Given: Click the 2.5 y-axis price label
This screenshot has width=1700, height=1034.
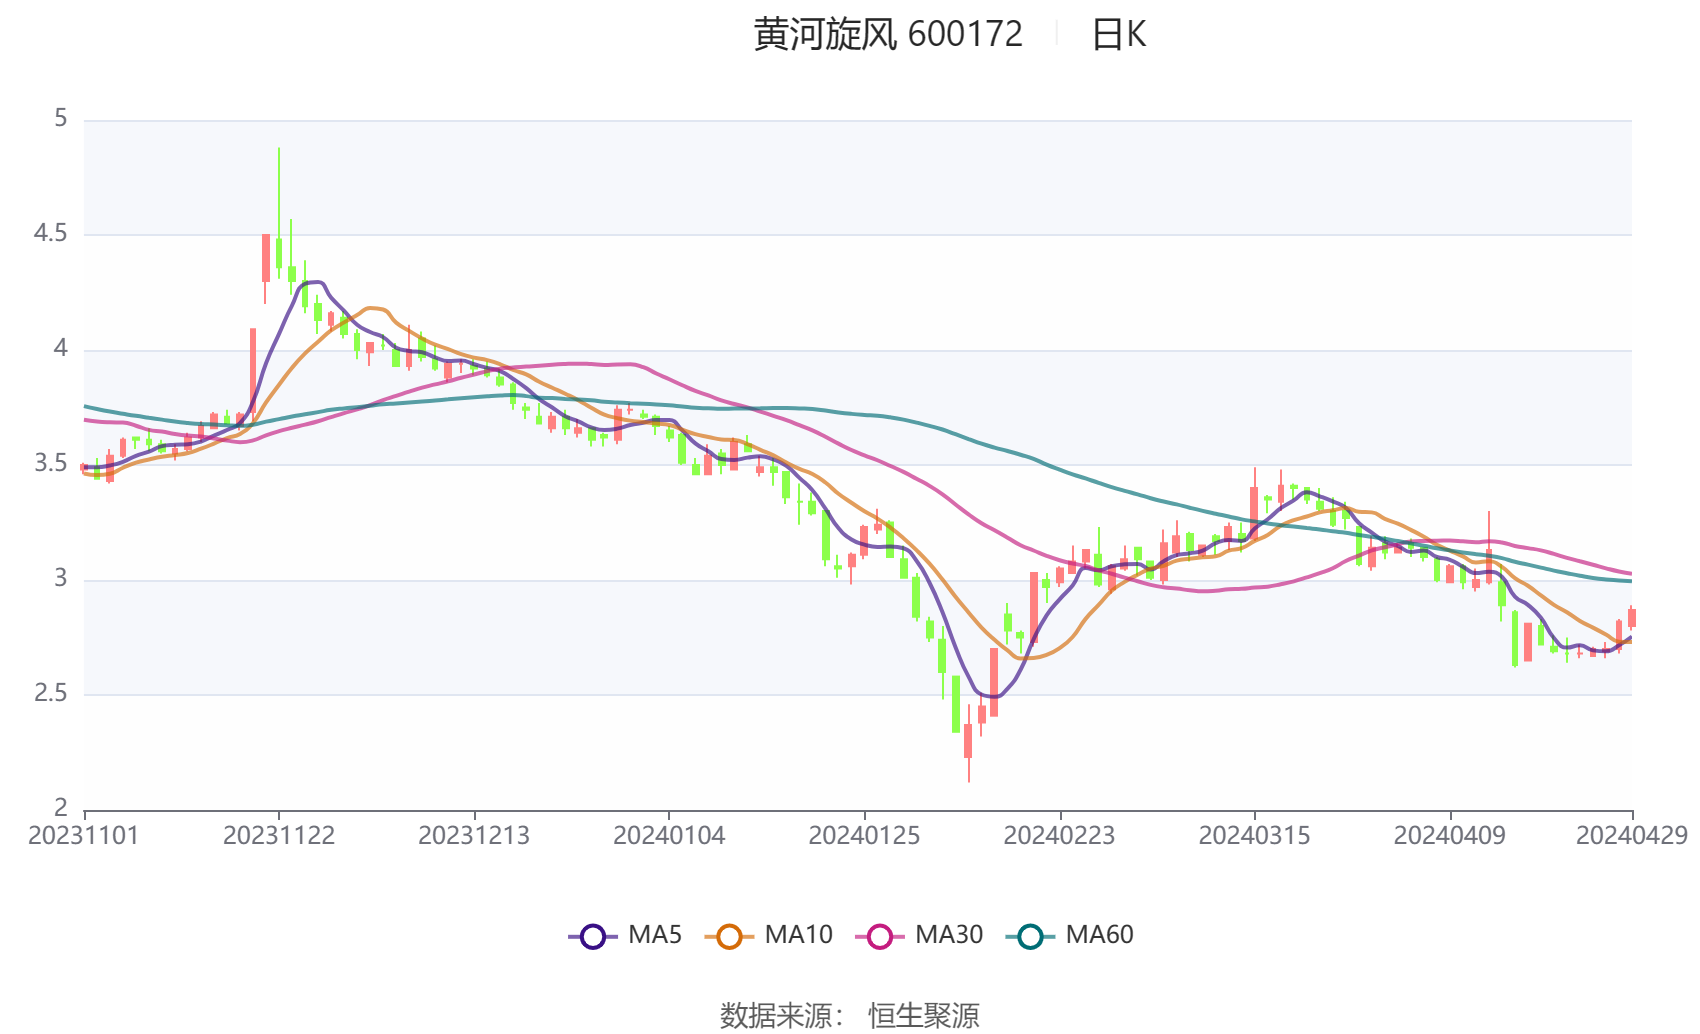Looking at the screenshot, I should click(50, 694).
